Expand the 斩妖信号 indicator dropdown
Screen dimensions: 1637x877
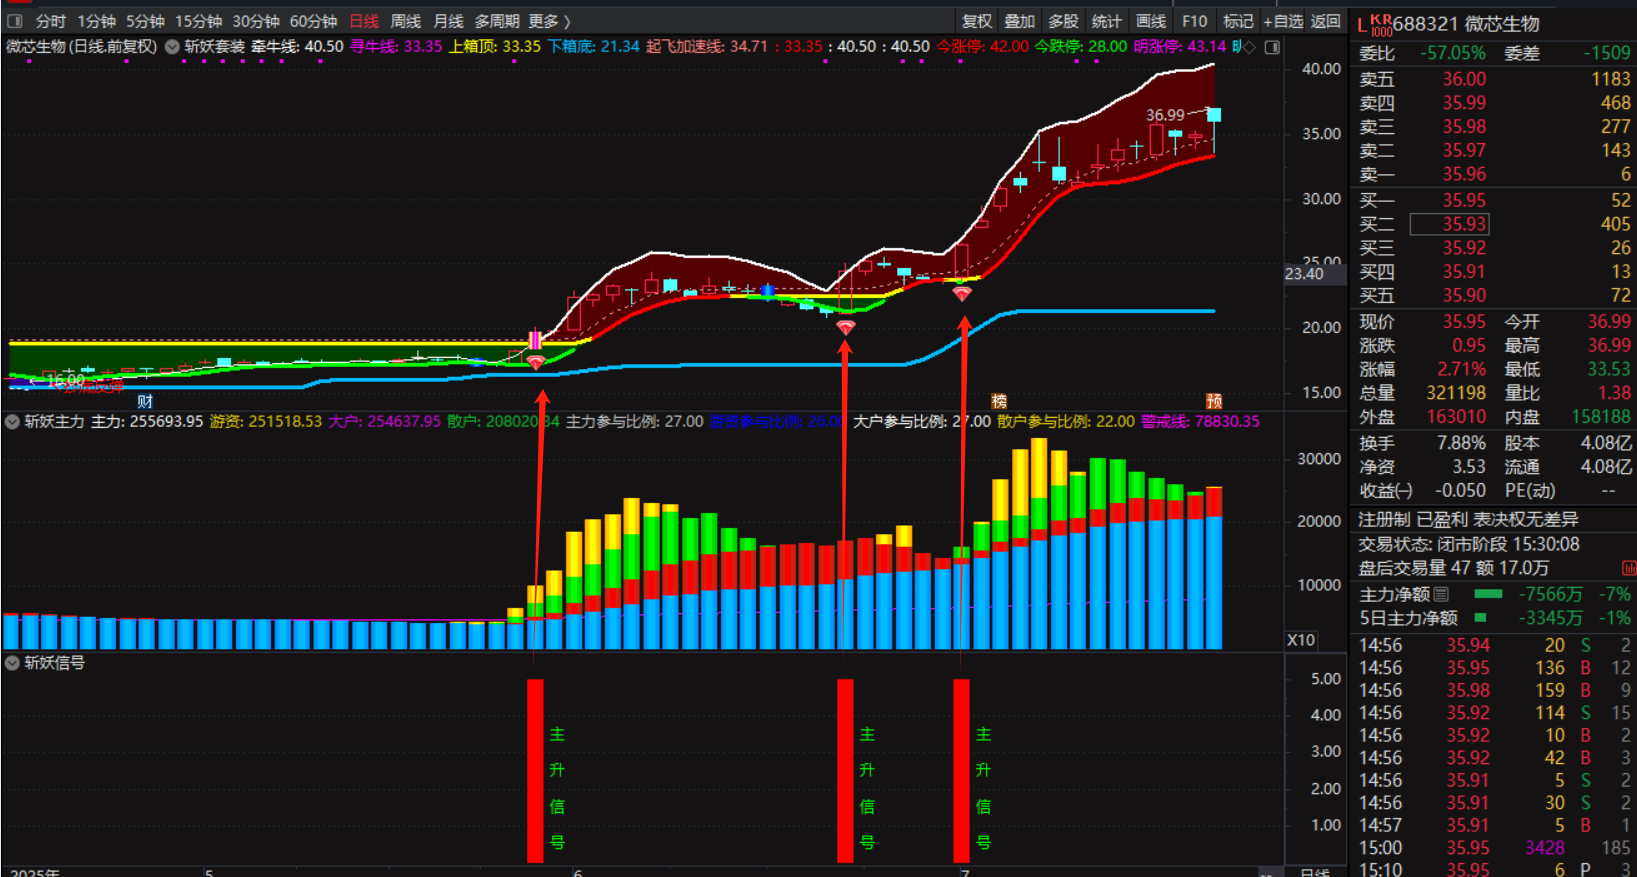pos(13,663)
